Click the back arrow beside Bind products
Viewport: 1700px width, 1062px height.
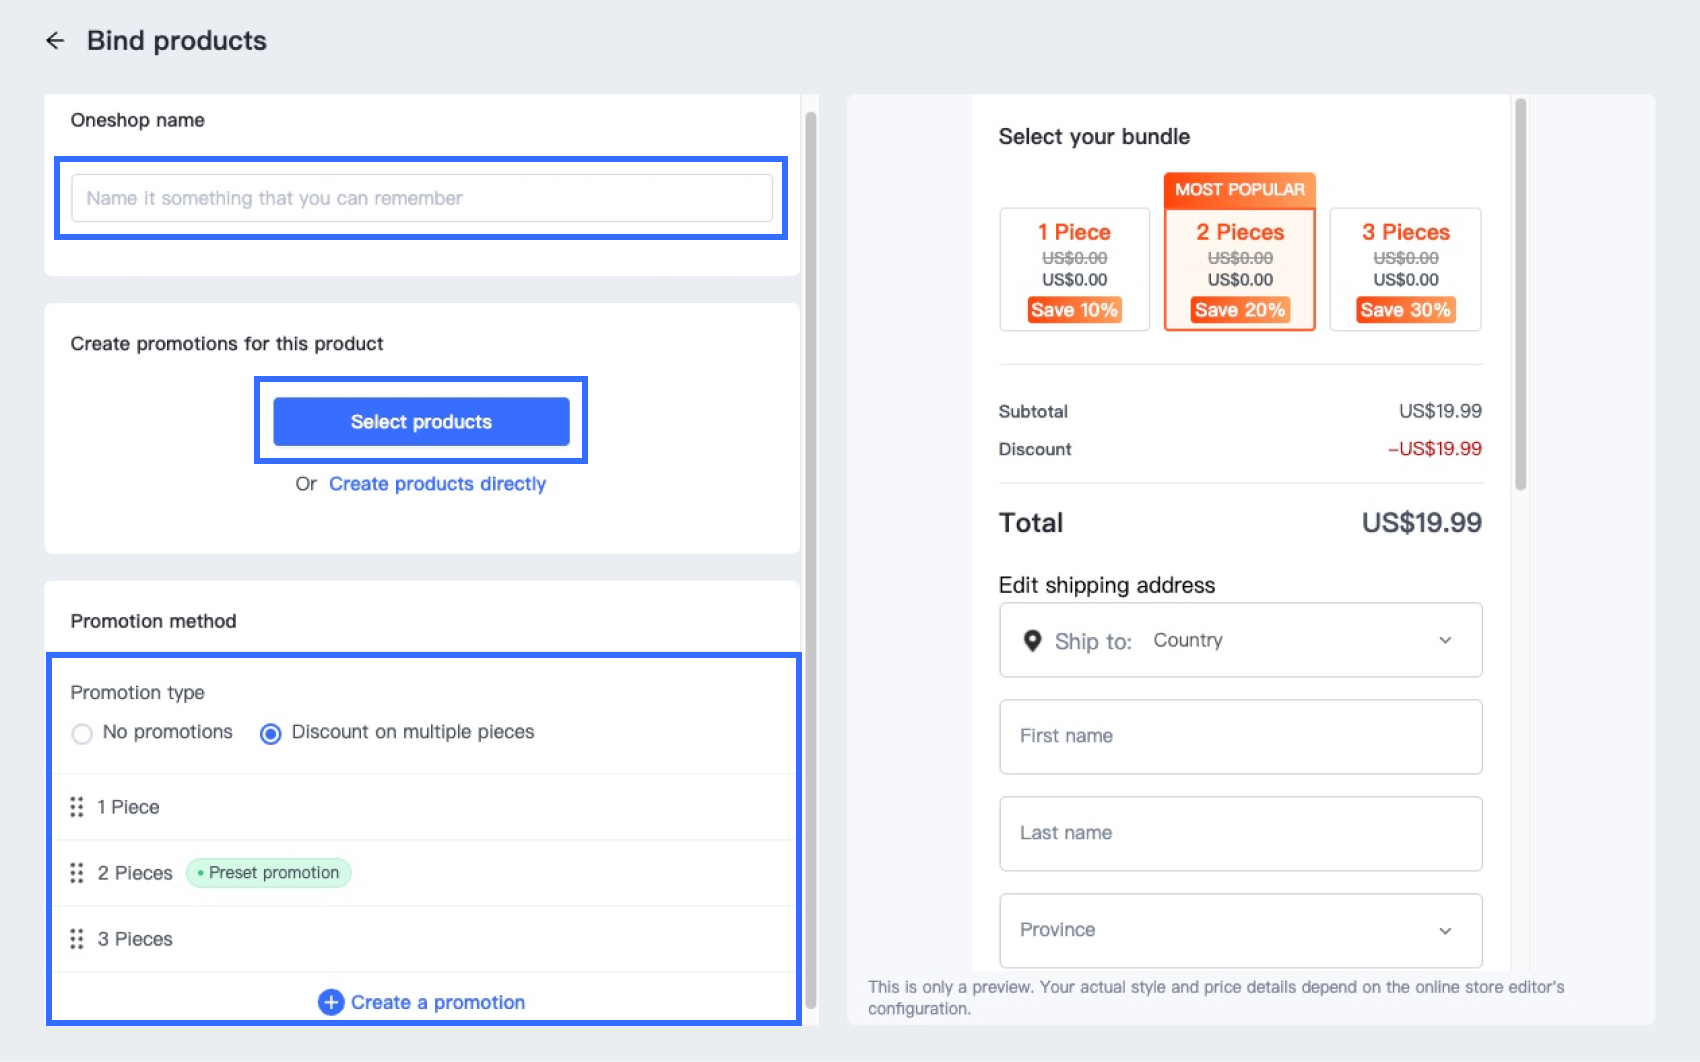(55, 41)
